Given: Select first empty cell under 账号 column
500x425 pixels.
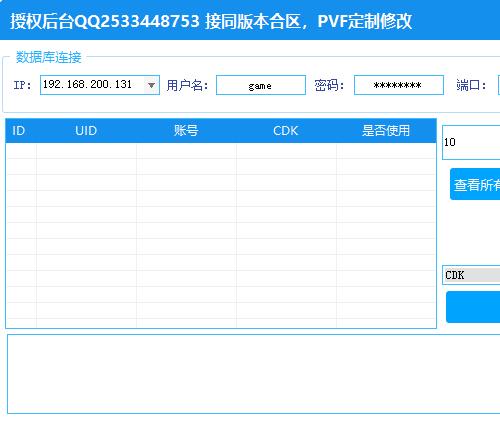Looking at the screenshot, I should point(186,151).
